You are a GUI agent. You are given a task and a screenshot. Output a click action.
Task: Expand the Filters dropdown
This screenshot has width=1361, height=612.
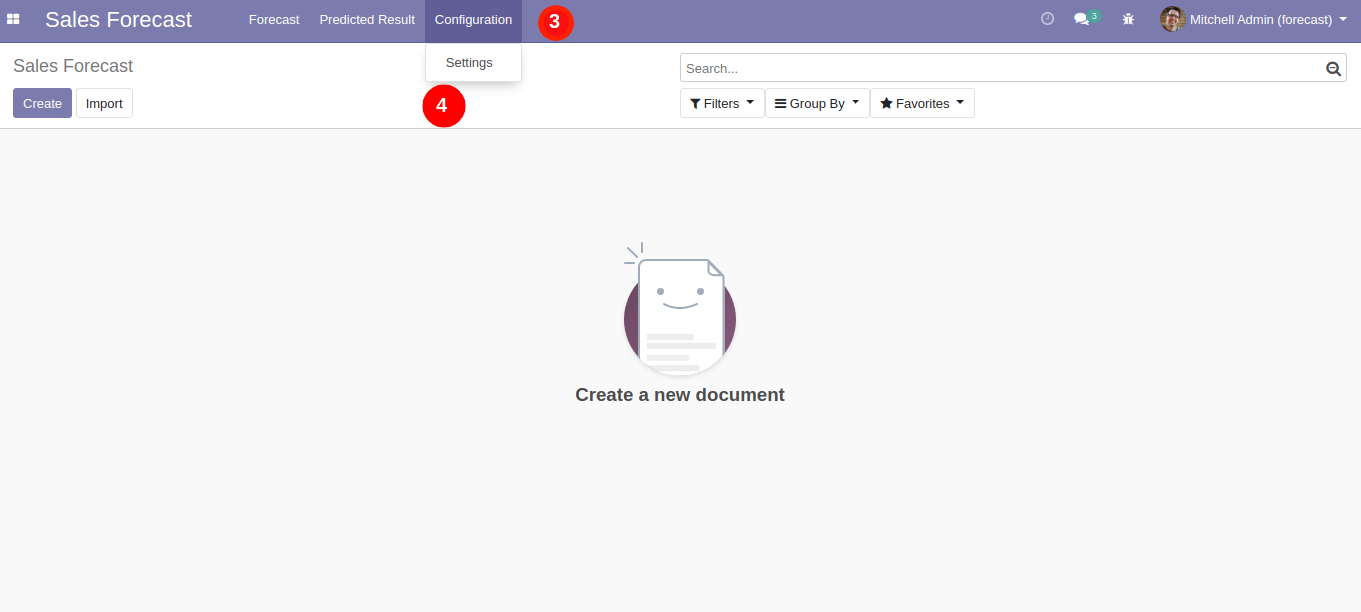click(x=722, y=103)
